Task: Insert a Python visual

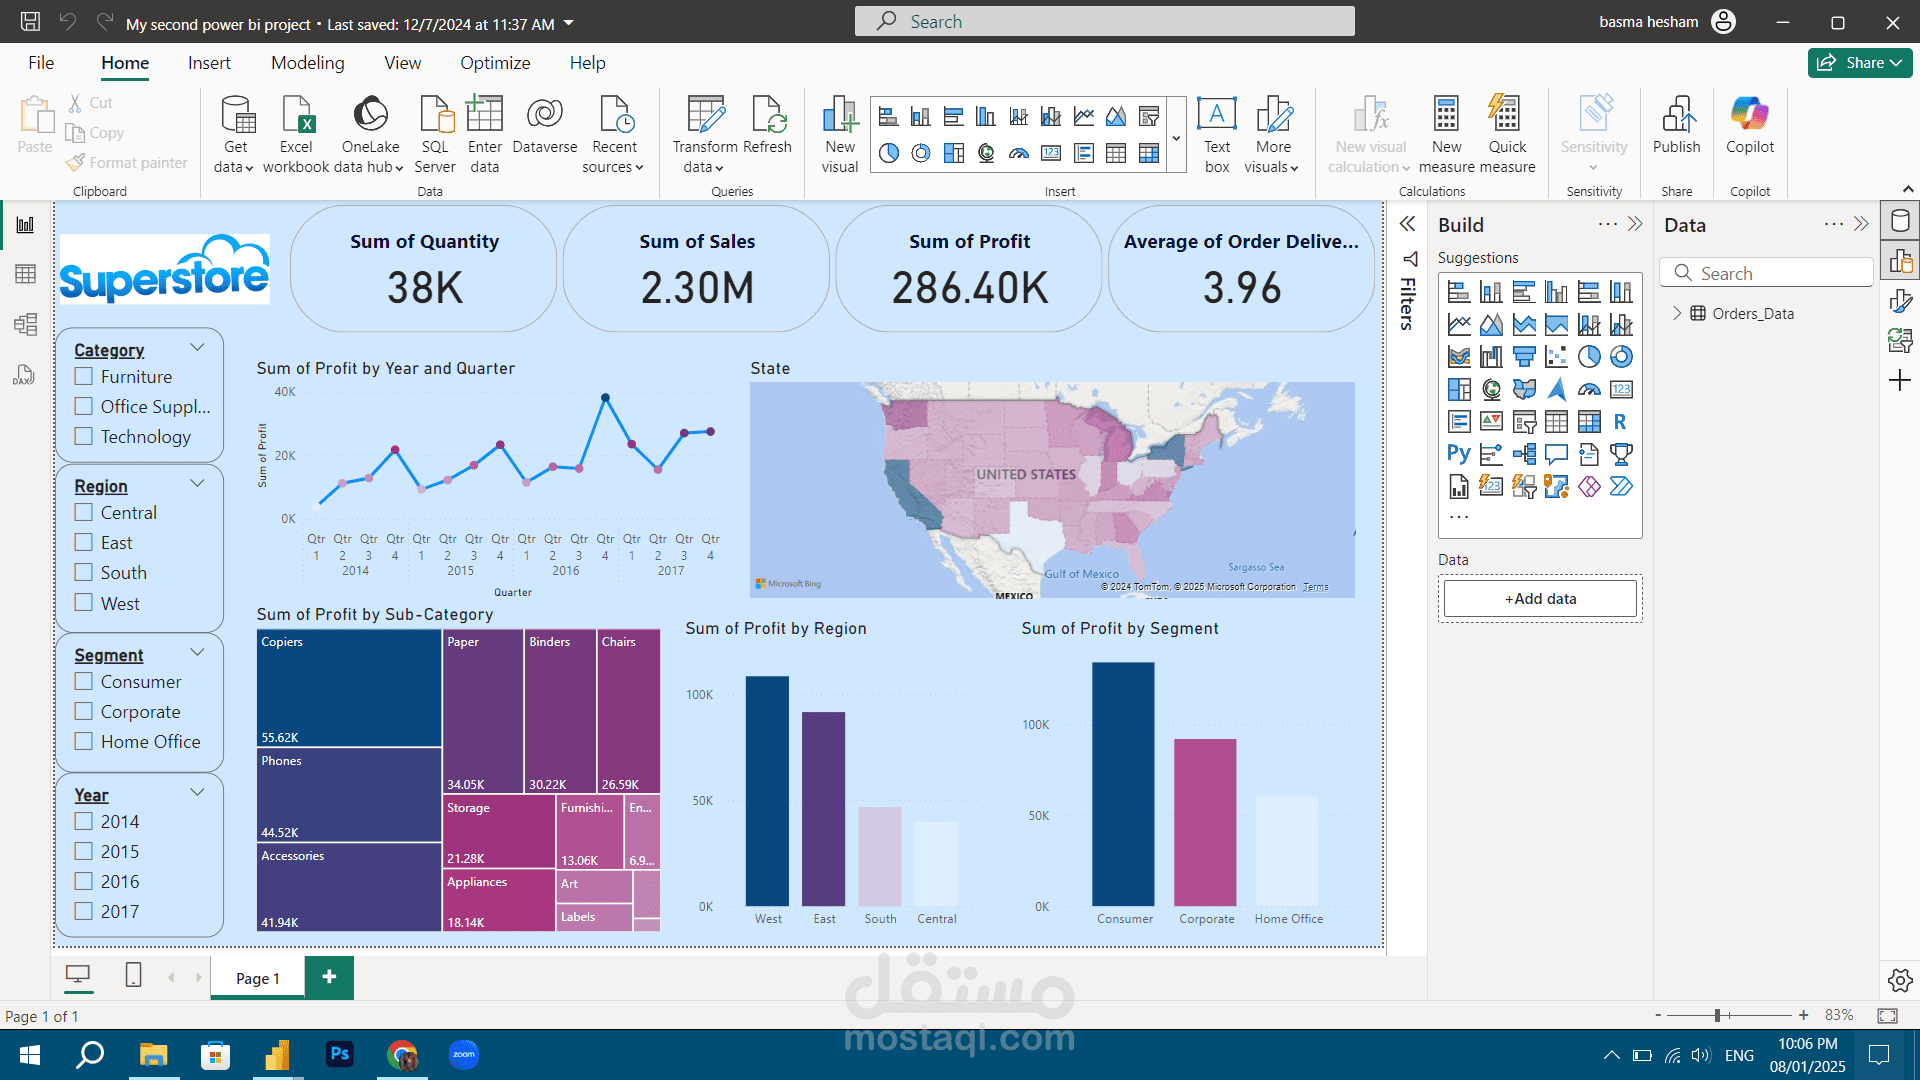Action: (x=1459, y=454)
